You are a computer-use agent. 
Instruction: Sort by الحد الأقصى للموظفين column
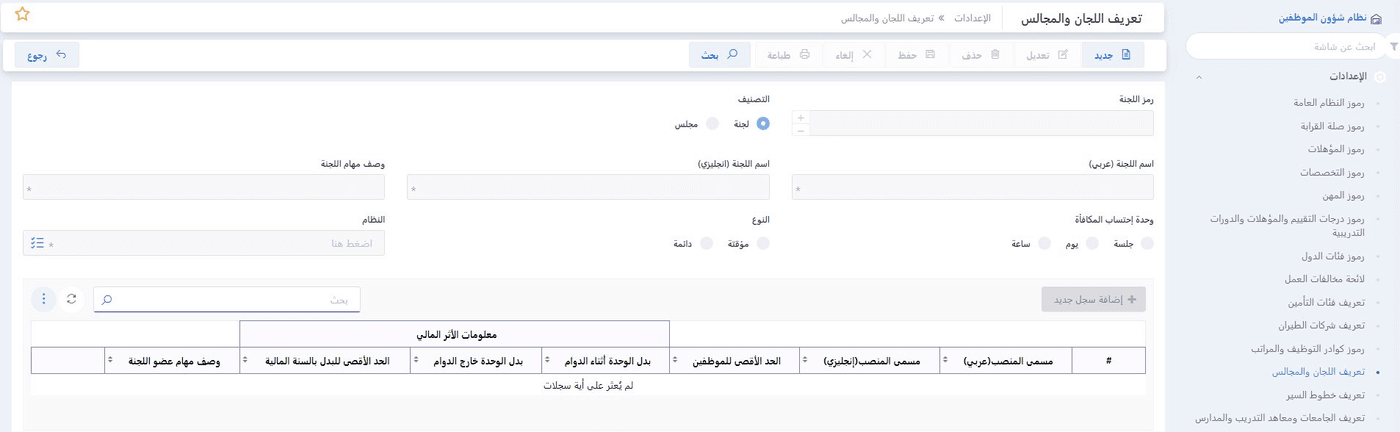click(x=735, y=360)
